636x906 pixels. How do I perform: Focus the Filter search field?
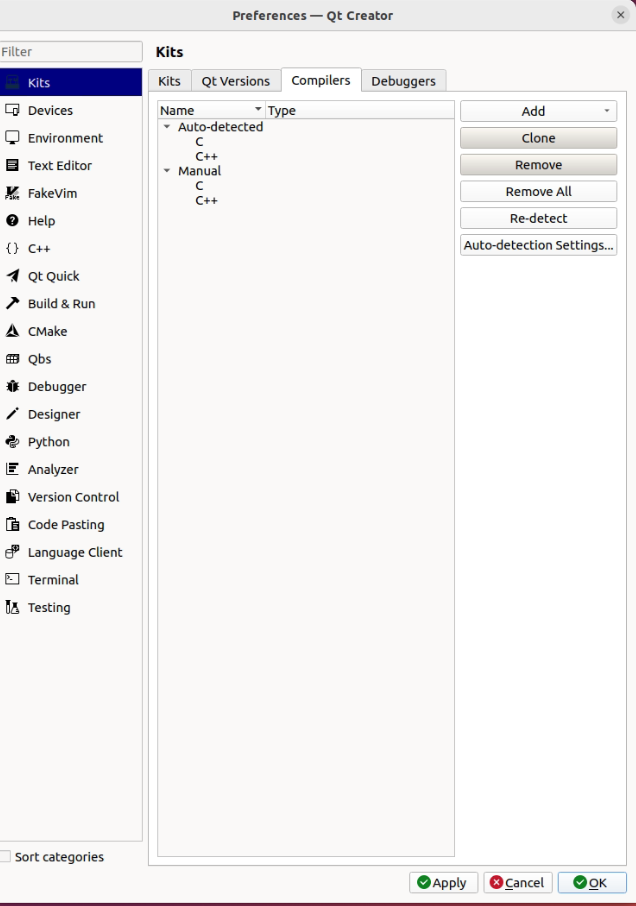pos(70,51)
